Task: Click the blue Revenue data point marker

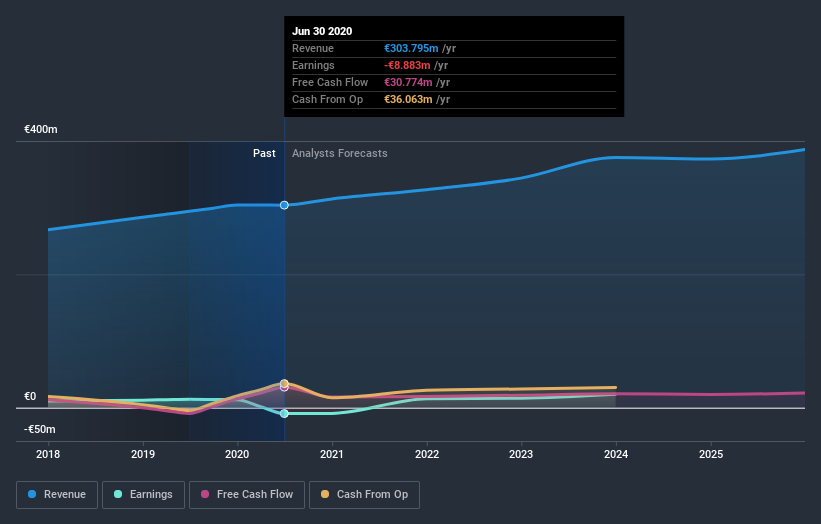Action: coord(284,205)
